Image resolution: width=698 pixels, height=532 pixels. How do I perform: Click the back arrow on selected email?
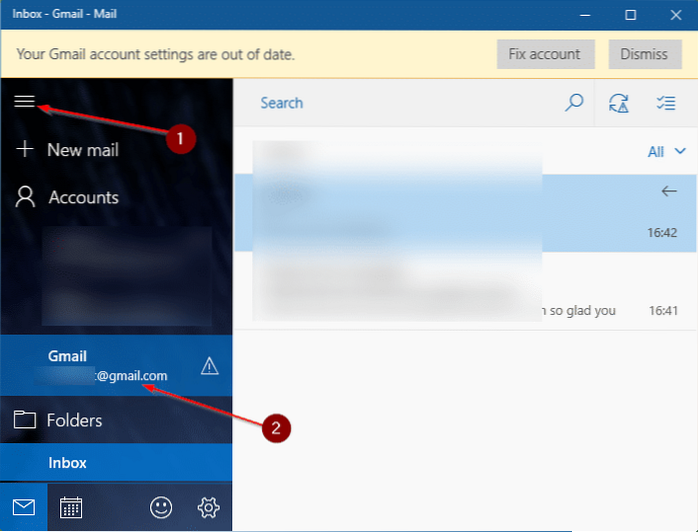click(669, 191)
